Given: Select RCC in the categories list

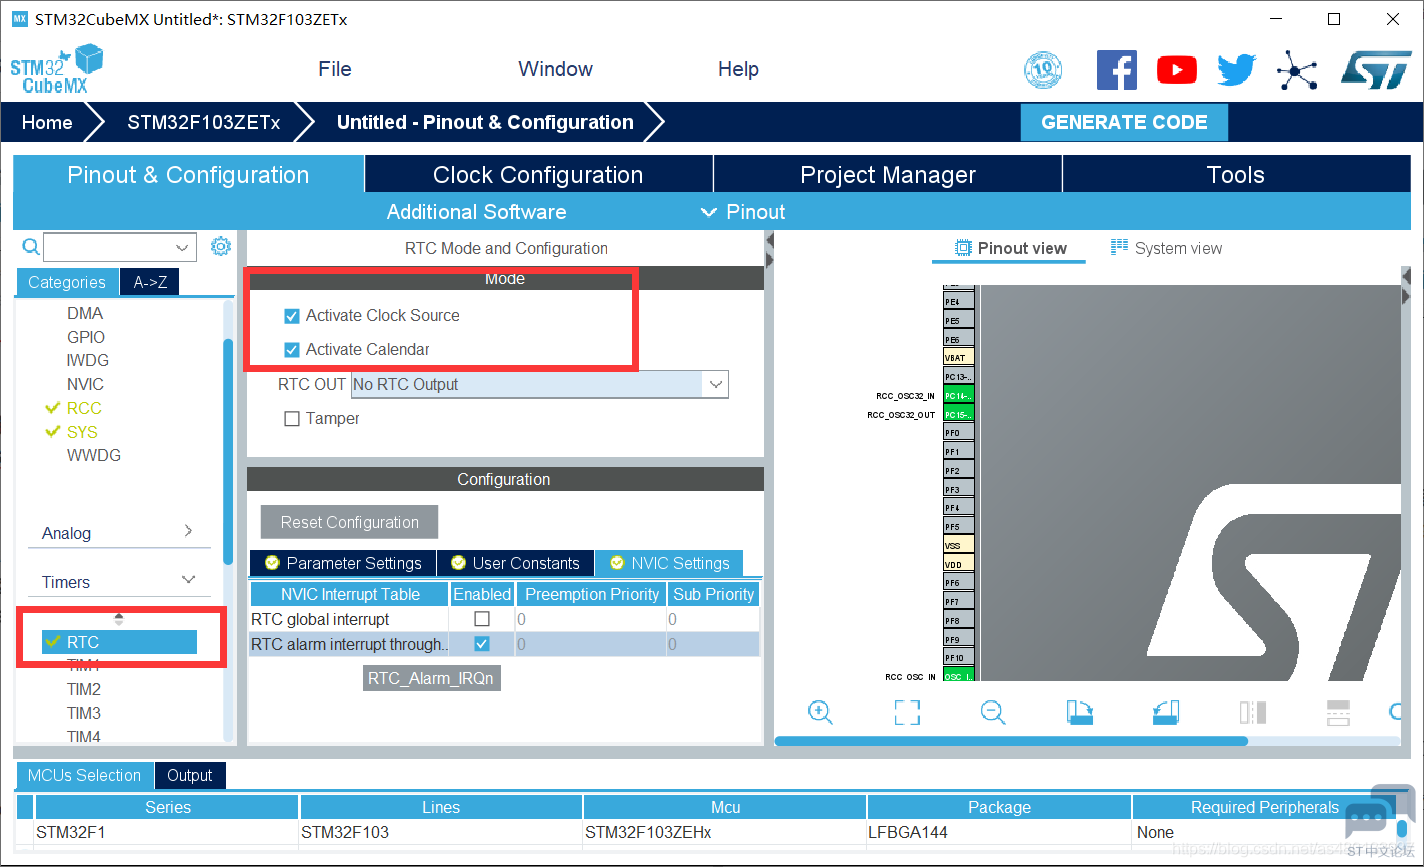Looking at the screenshot, I should [x=84, y=408].
